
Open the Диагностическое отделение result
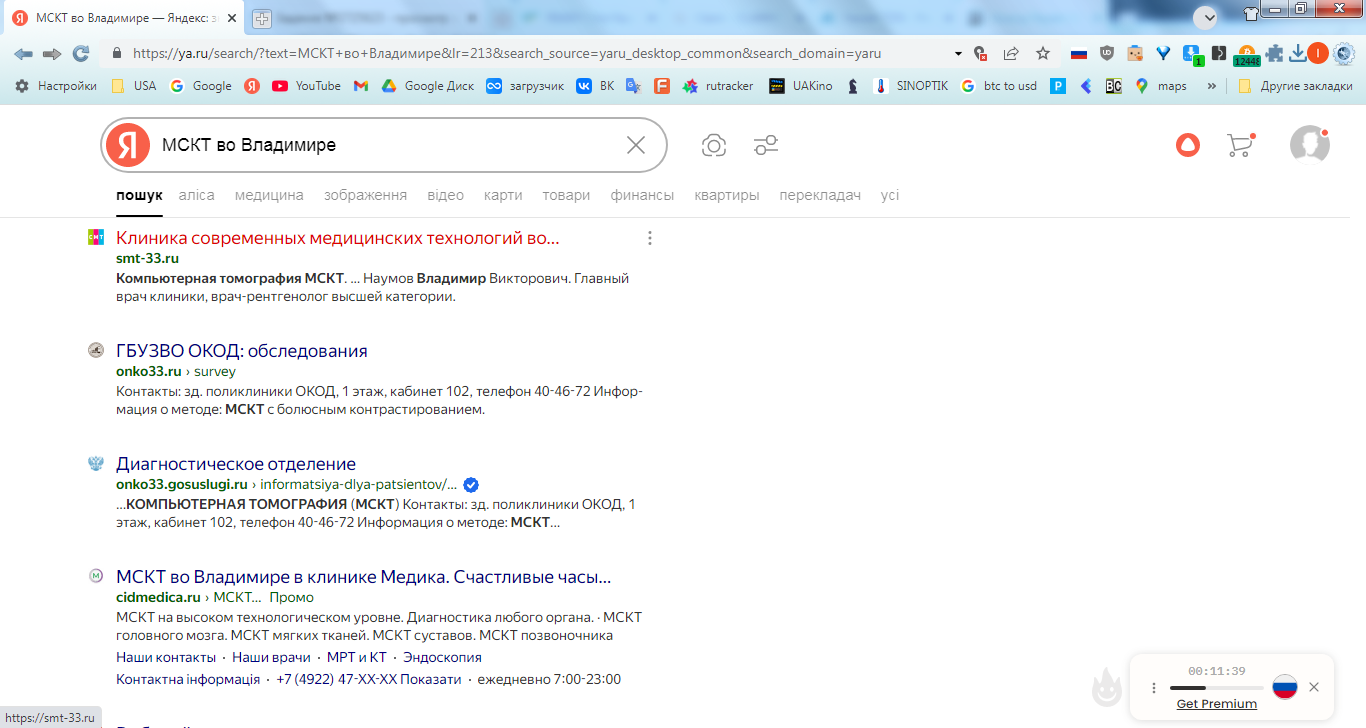click(x=236, y=464)
